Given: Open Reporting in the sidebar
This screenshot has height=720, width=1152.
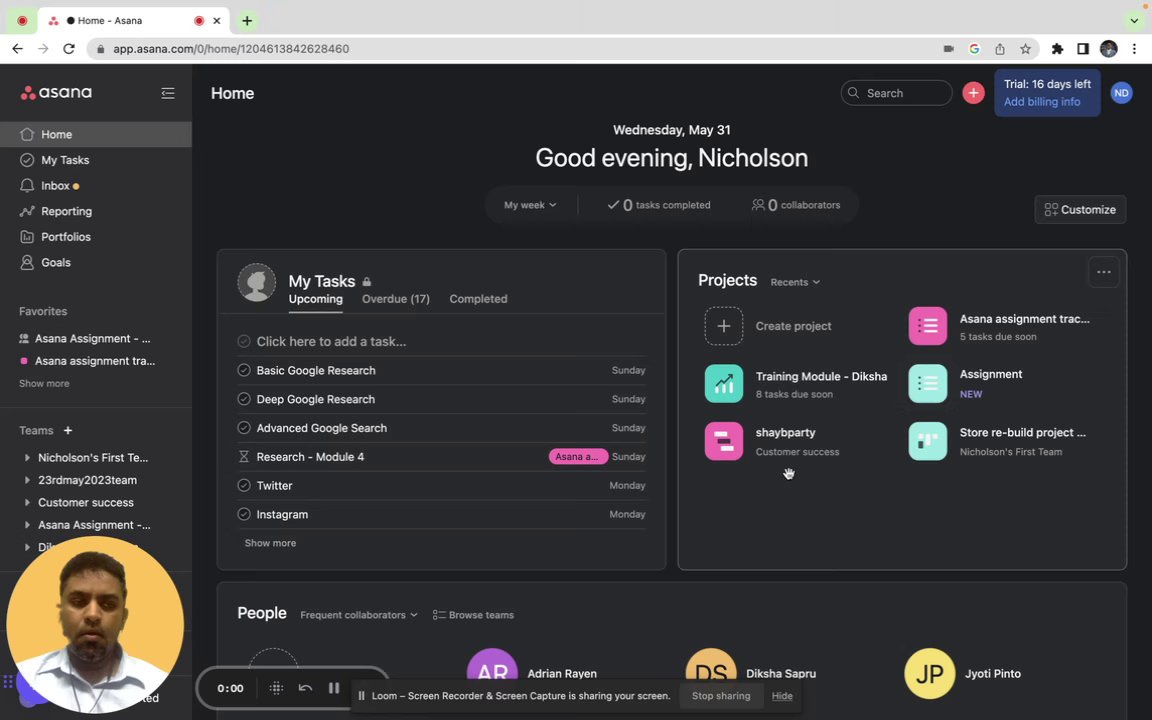Looking at the screenshot, I should (96, 212).
